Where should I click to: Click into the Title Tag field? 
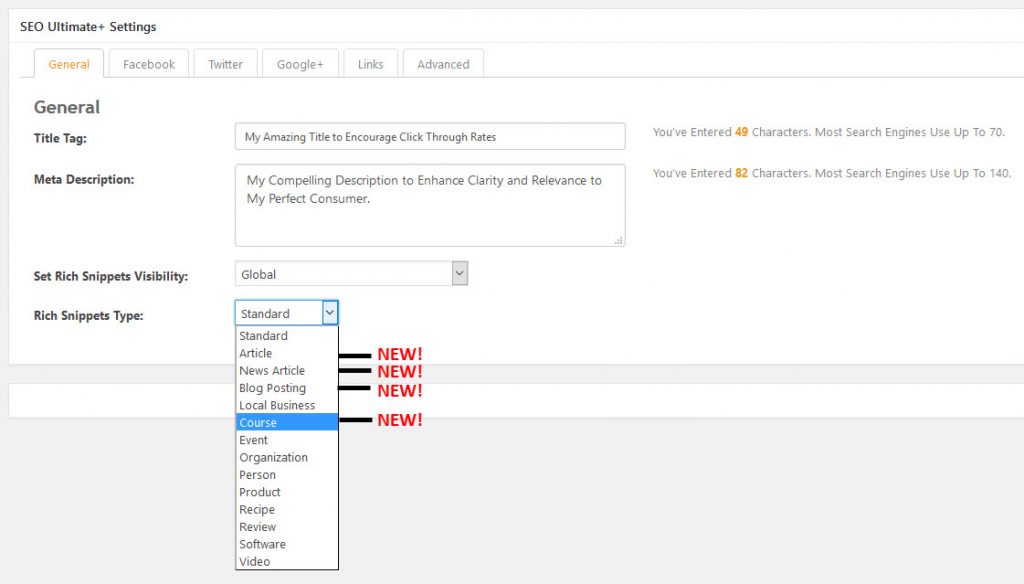[430, 137]
